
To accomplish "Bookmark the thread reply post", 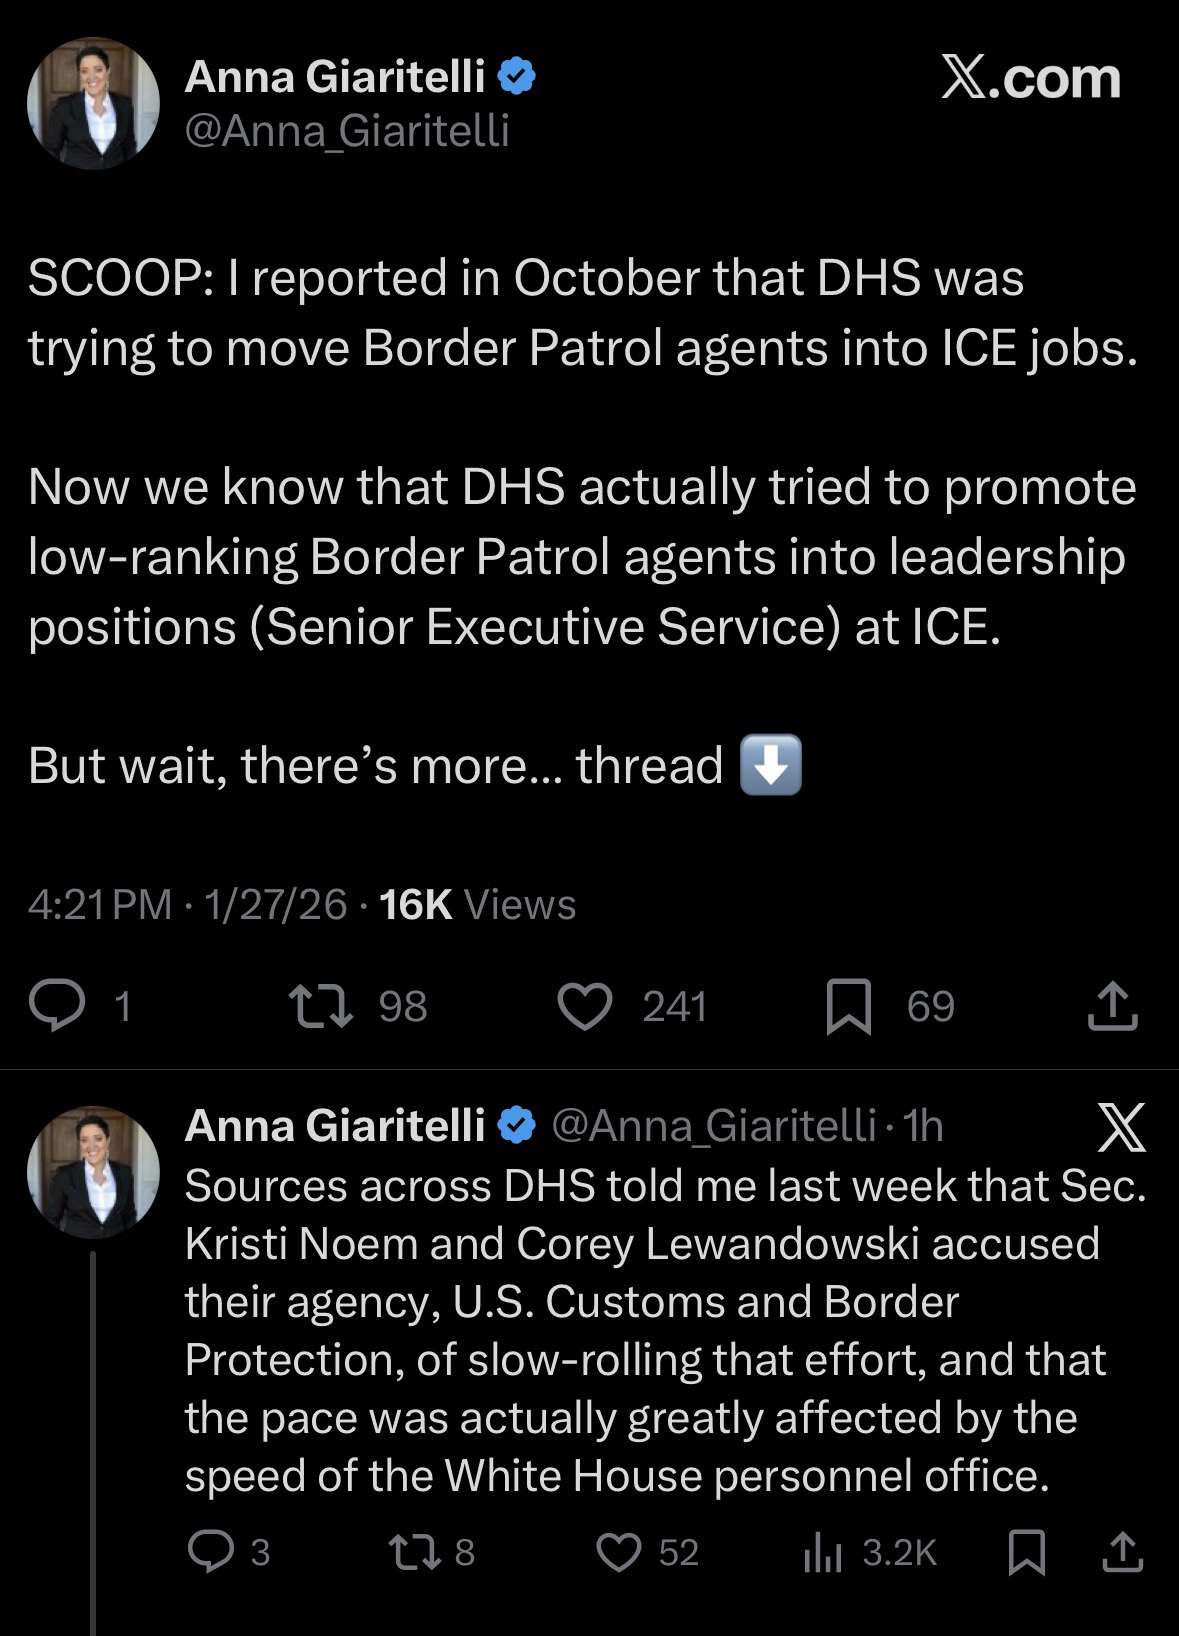I will click(x=1026, y=1552).
